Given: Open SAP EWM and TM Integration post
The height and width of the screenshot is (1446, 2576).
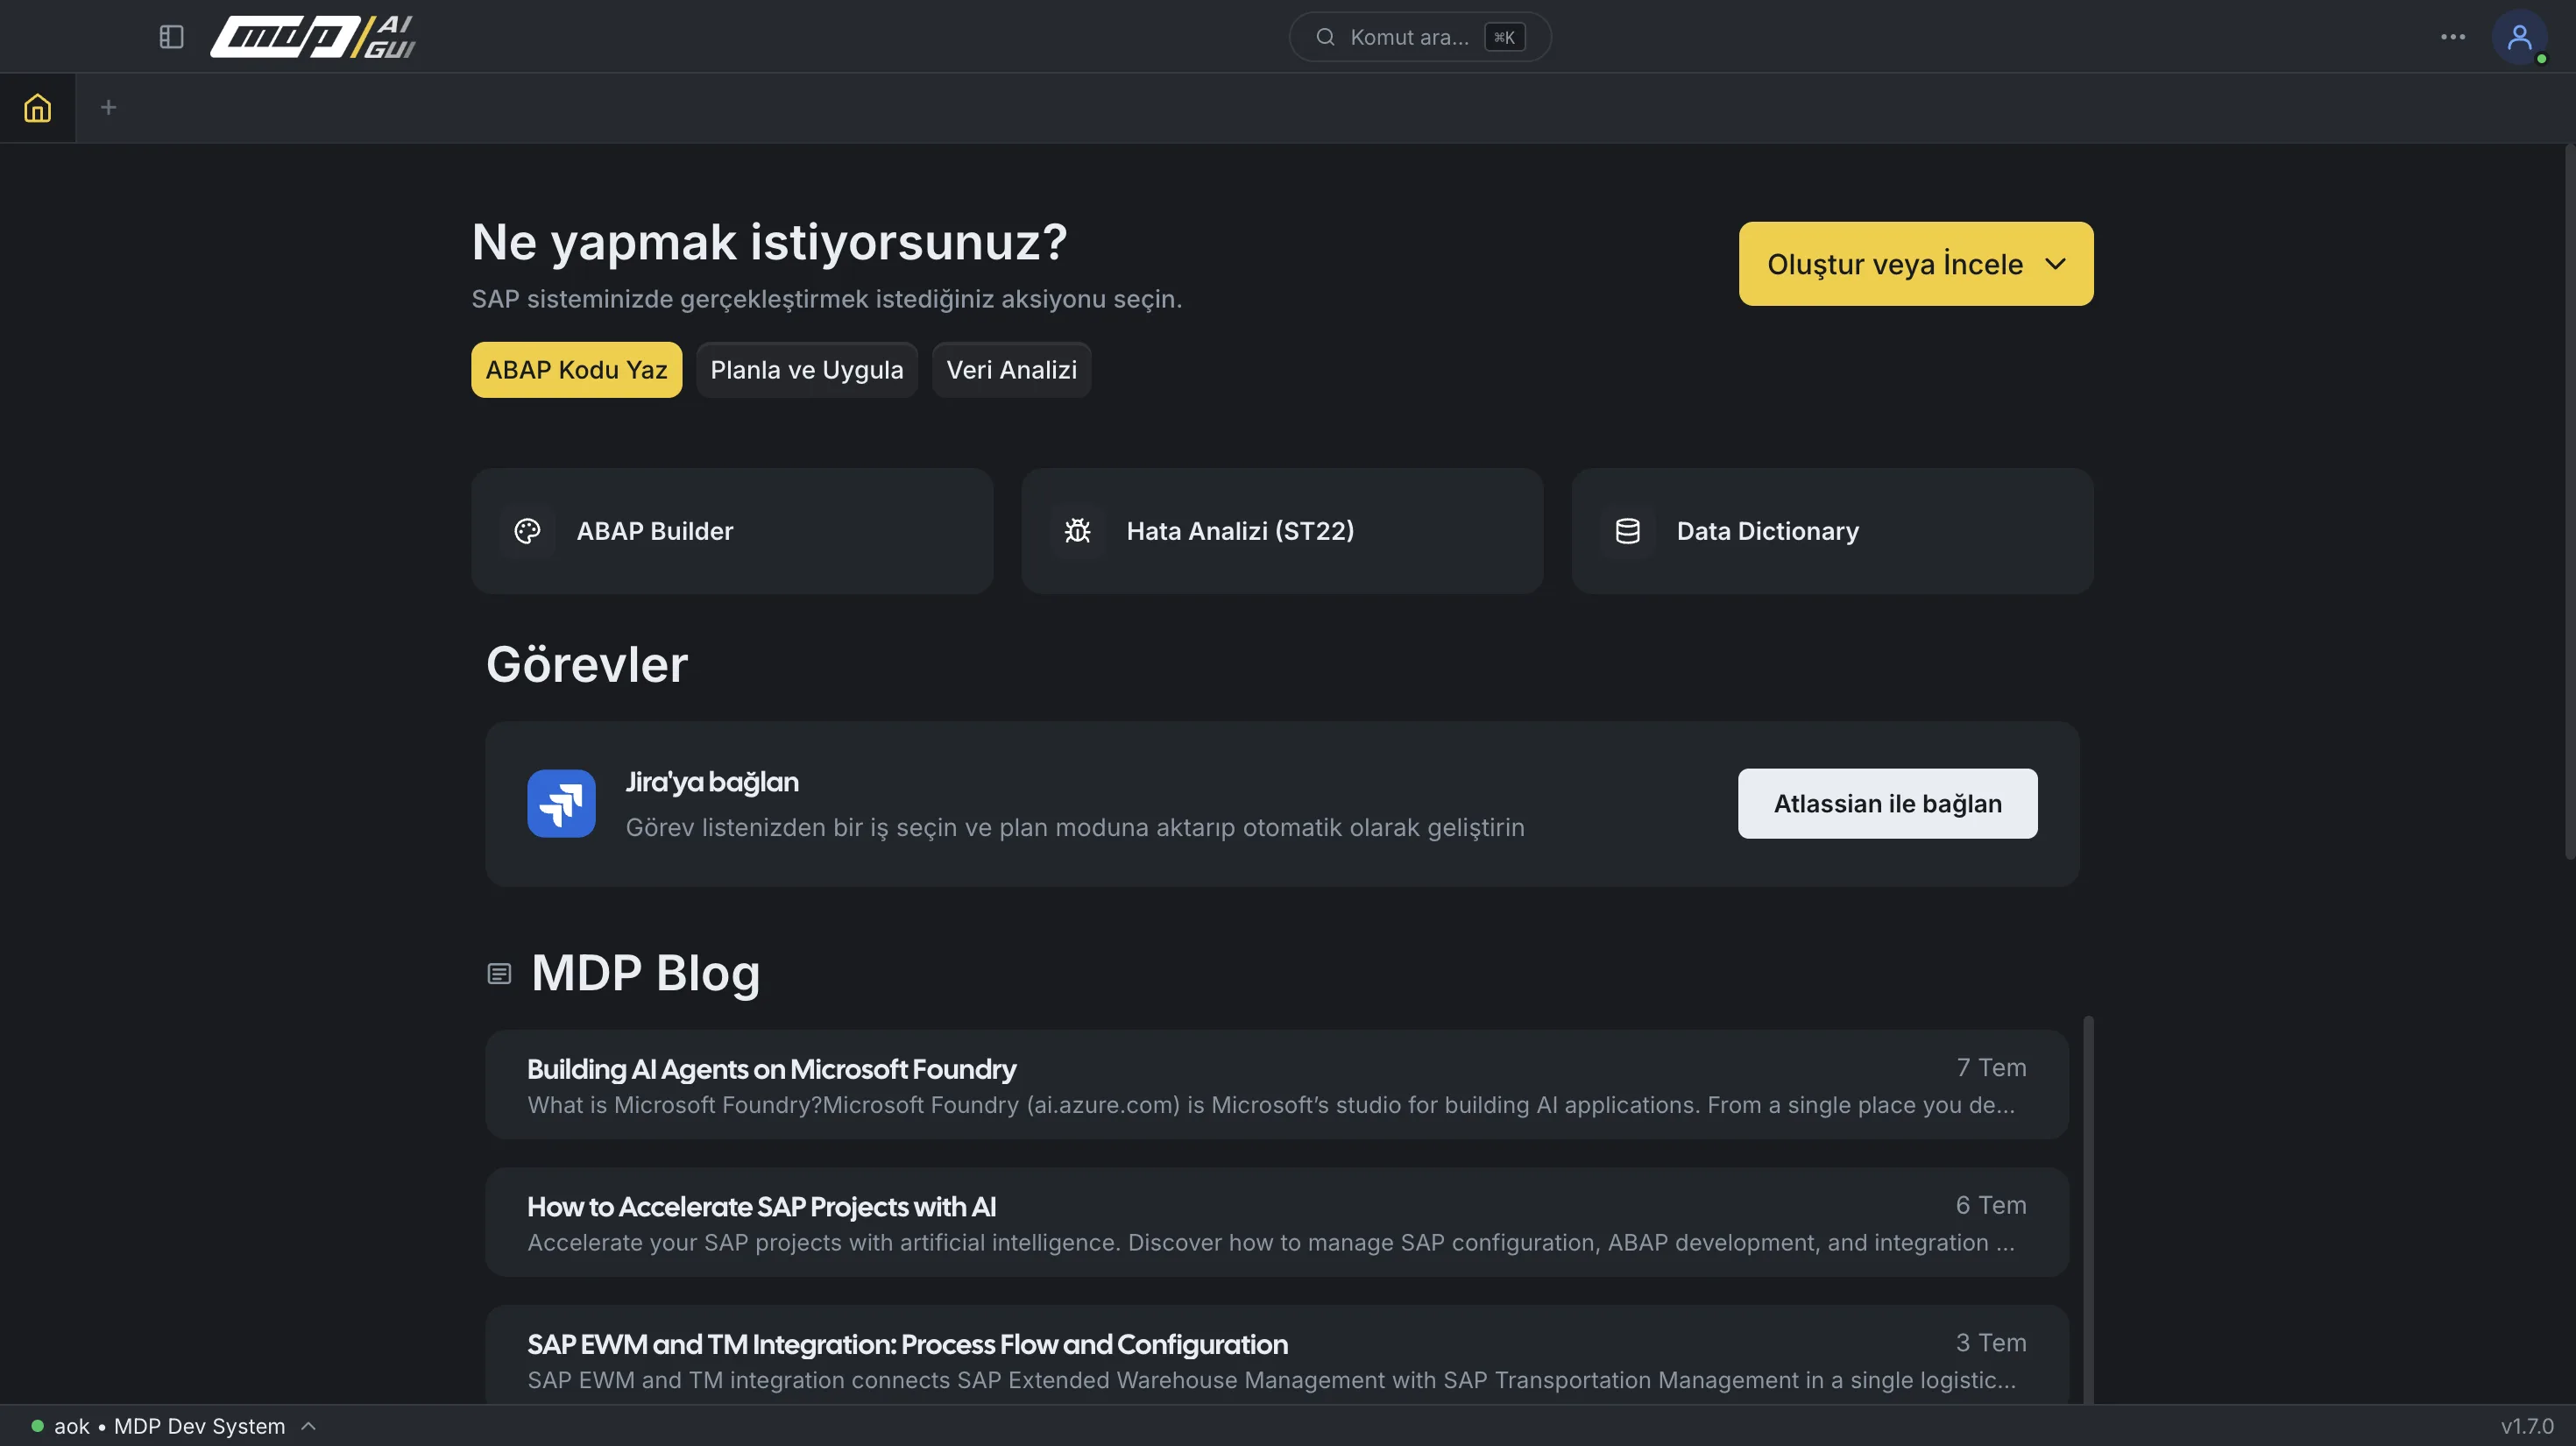Looking at the screenshot, I should click(x=1276, y=1355).
